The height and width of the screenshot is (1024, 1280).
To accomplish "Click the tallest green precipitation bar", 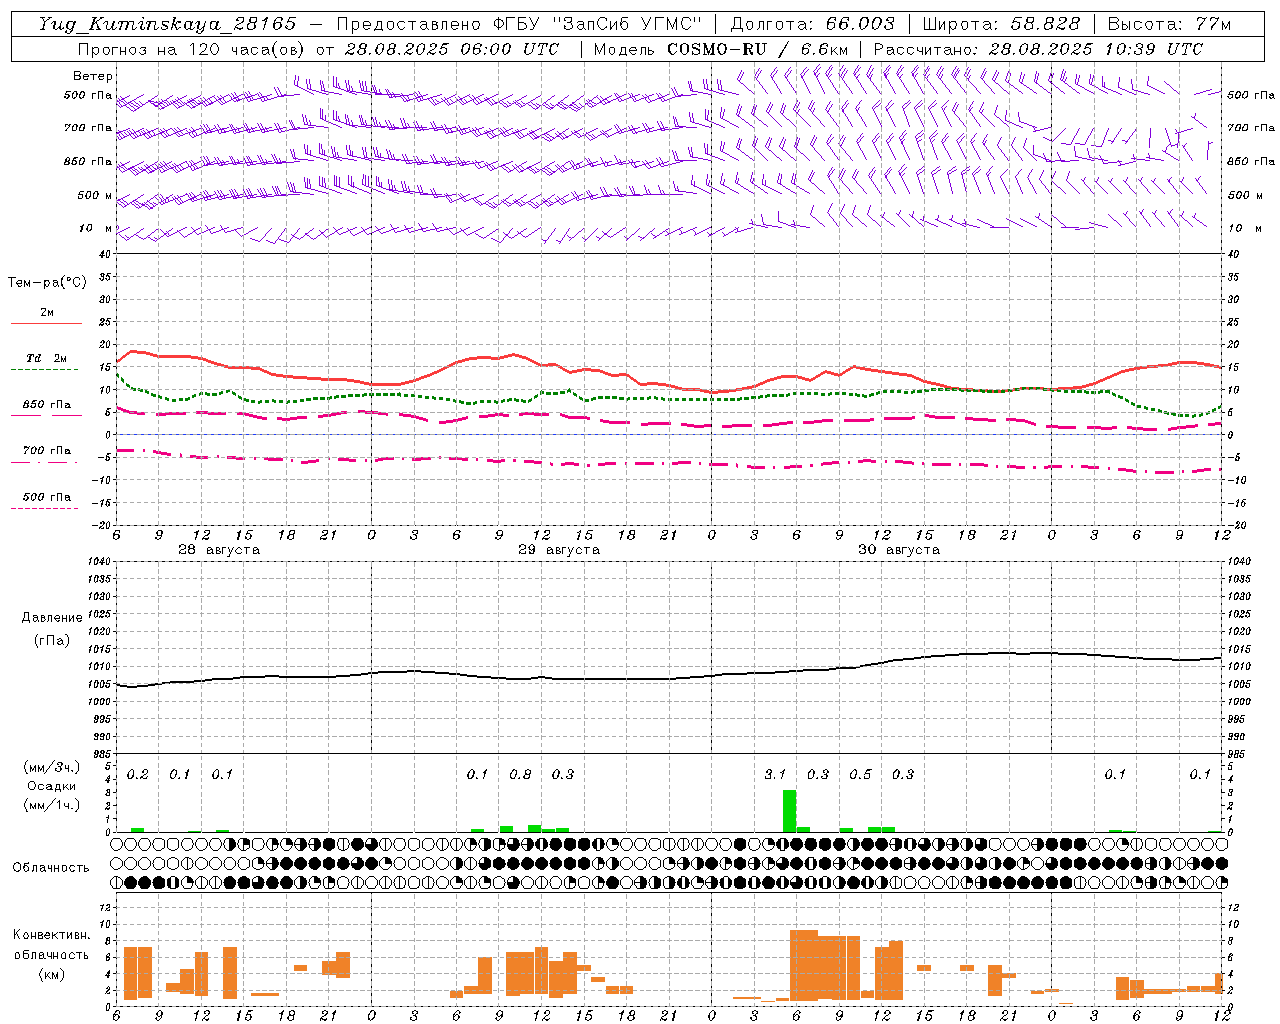I will (x=790, y=811).
